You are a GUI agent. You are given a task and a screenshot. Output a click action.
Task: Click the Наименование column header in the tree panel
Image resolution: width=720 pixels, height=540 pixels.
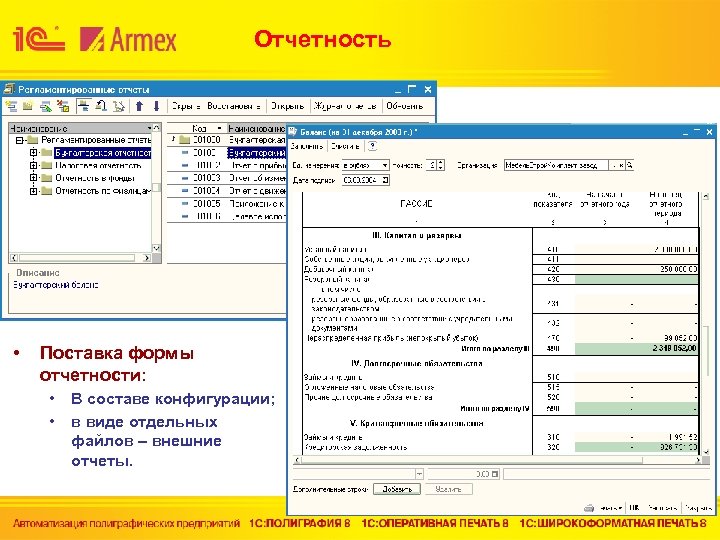click(x=81, y=128)
